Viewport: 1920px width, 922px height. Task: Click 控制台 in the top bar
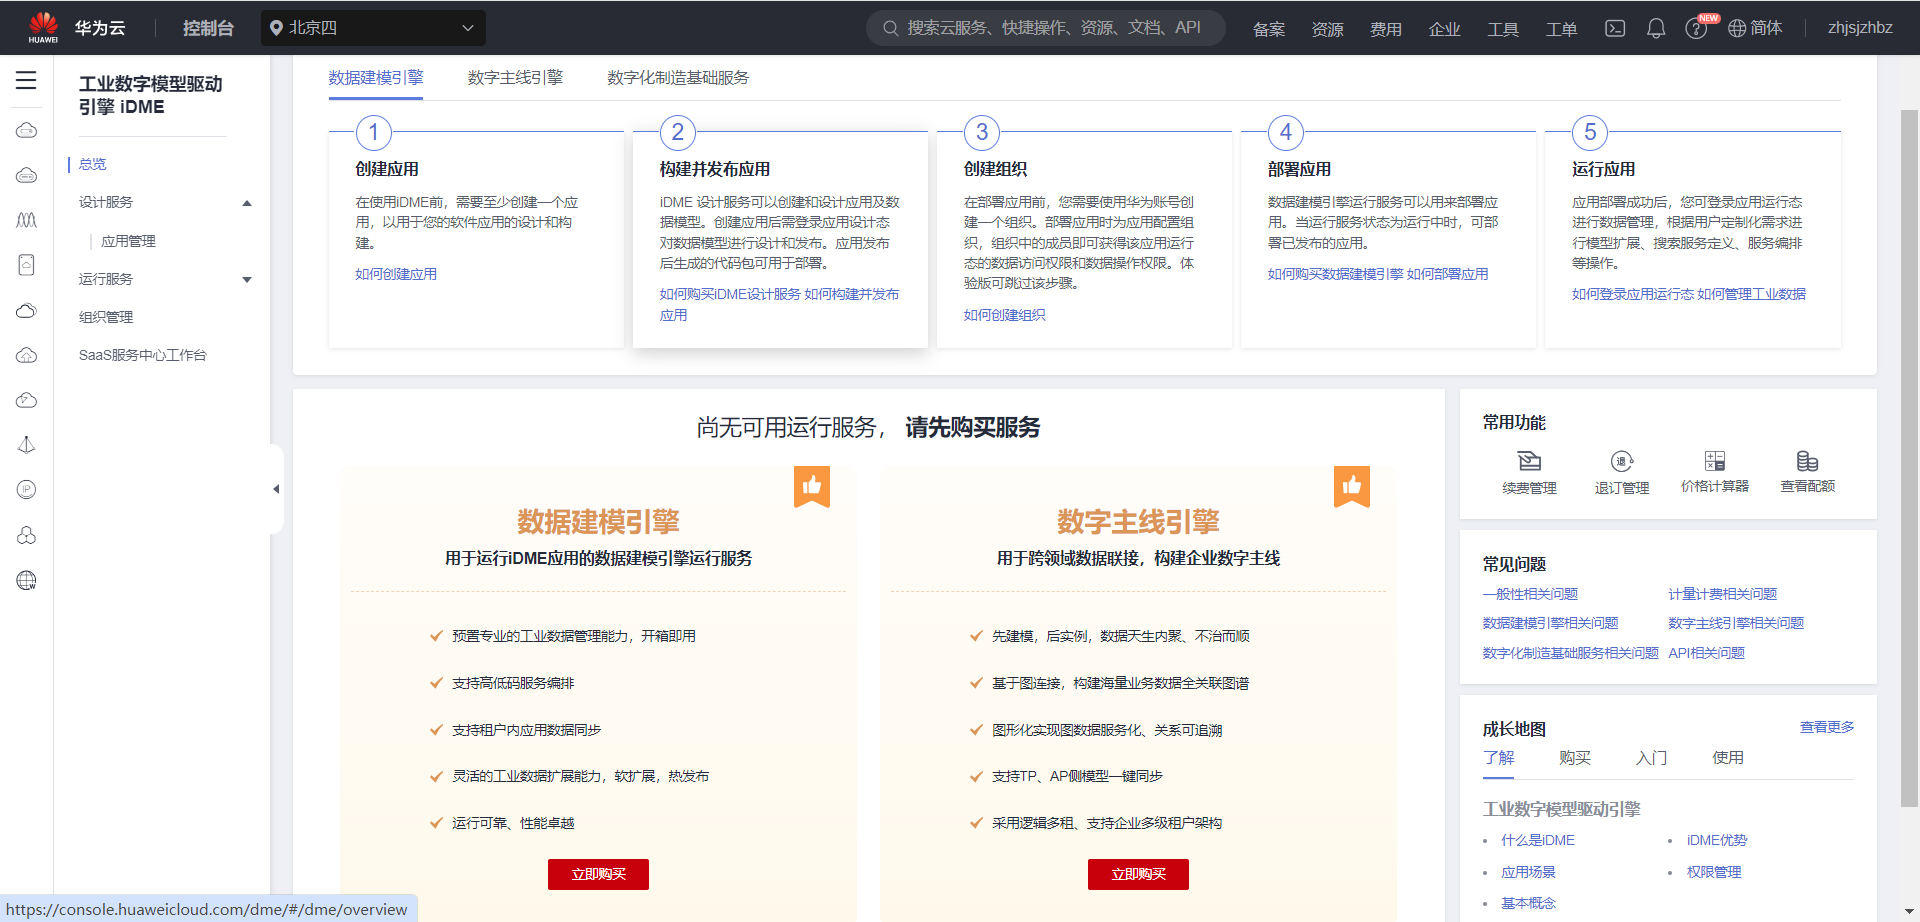point(208,28)
